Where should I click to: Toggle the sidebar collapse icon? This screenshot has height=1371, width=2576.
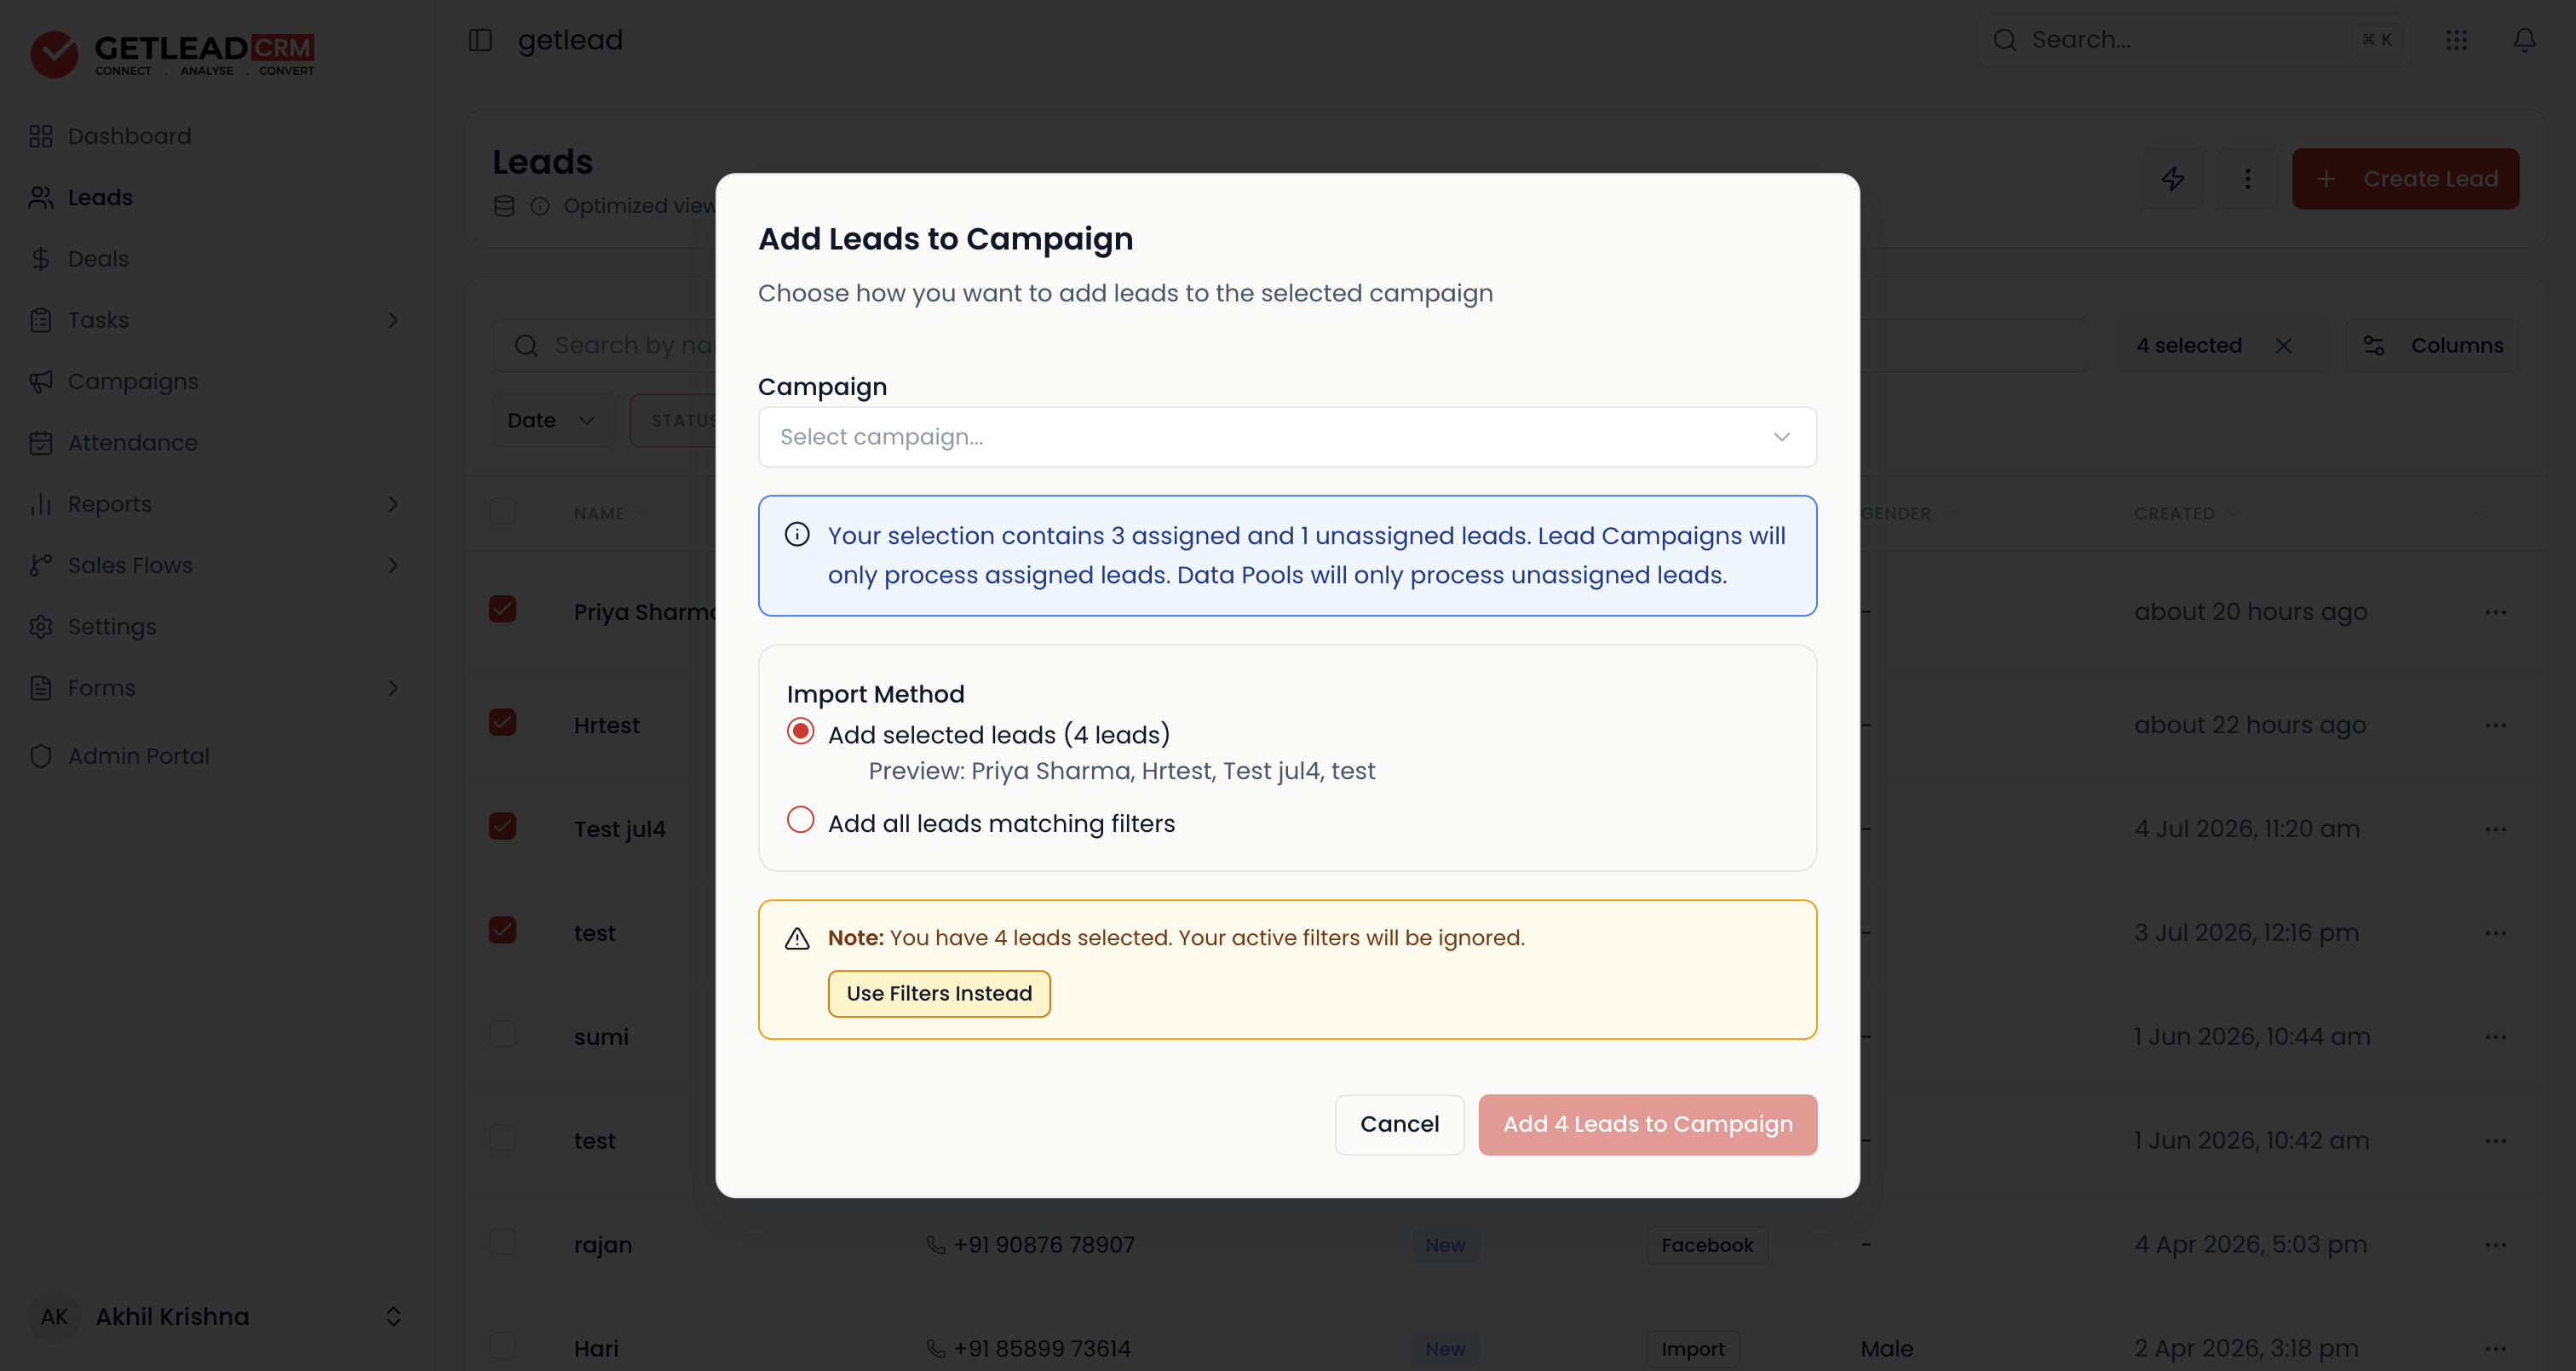480,40
